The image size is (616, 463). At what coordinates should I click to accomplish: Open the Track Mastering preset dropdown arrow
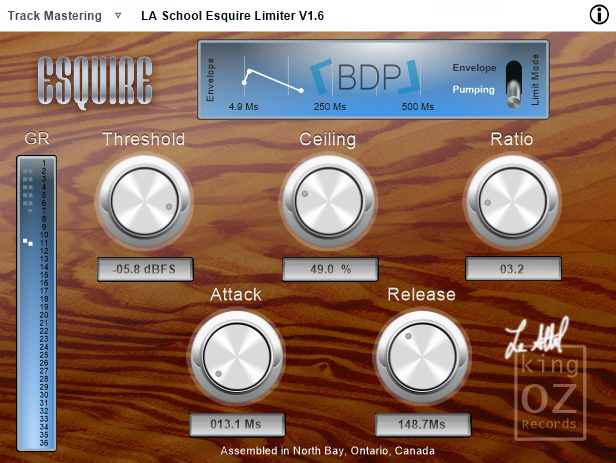pos(118,16)
